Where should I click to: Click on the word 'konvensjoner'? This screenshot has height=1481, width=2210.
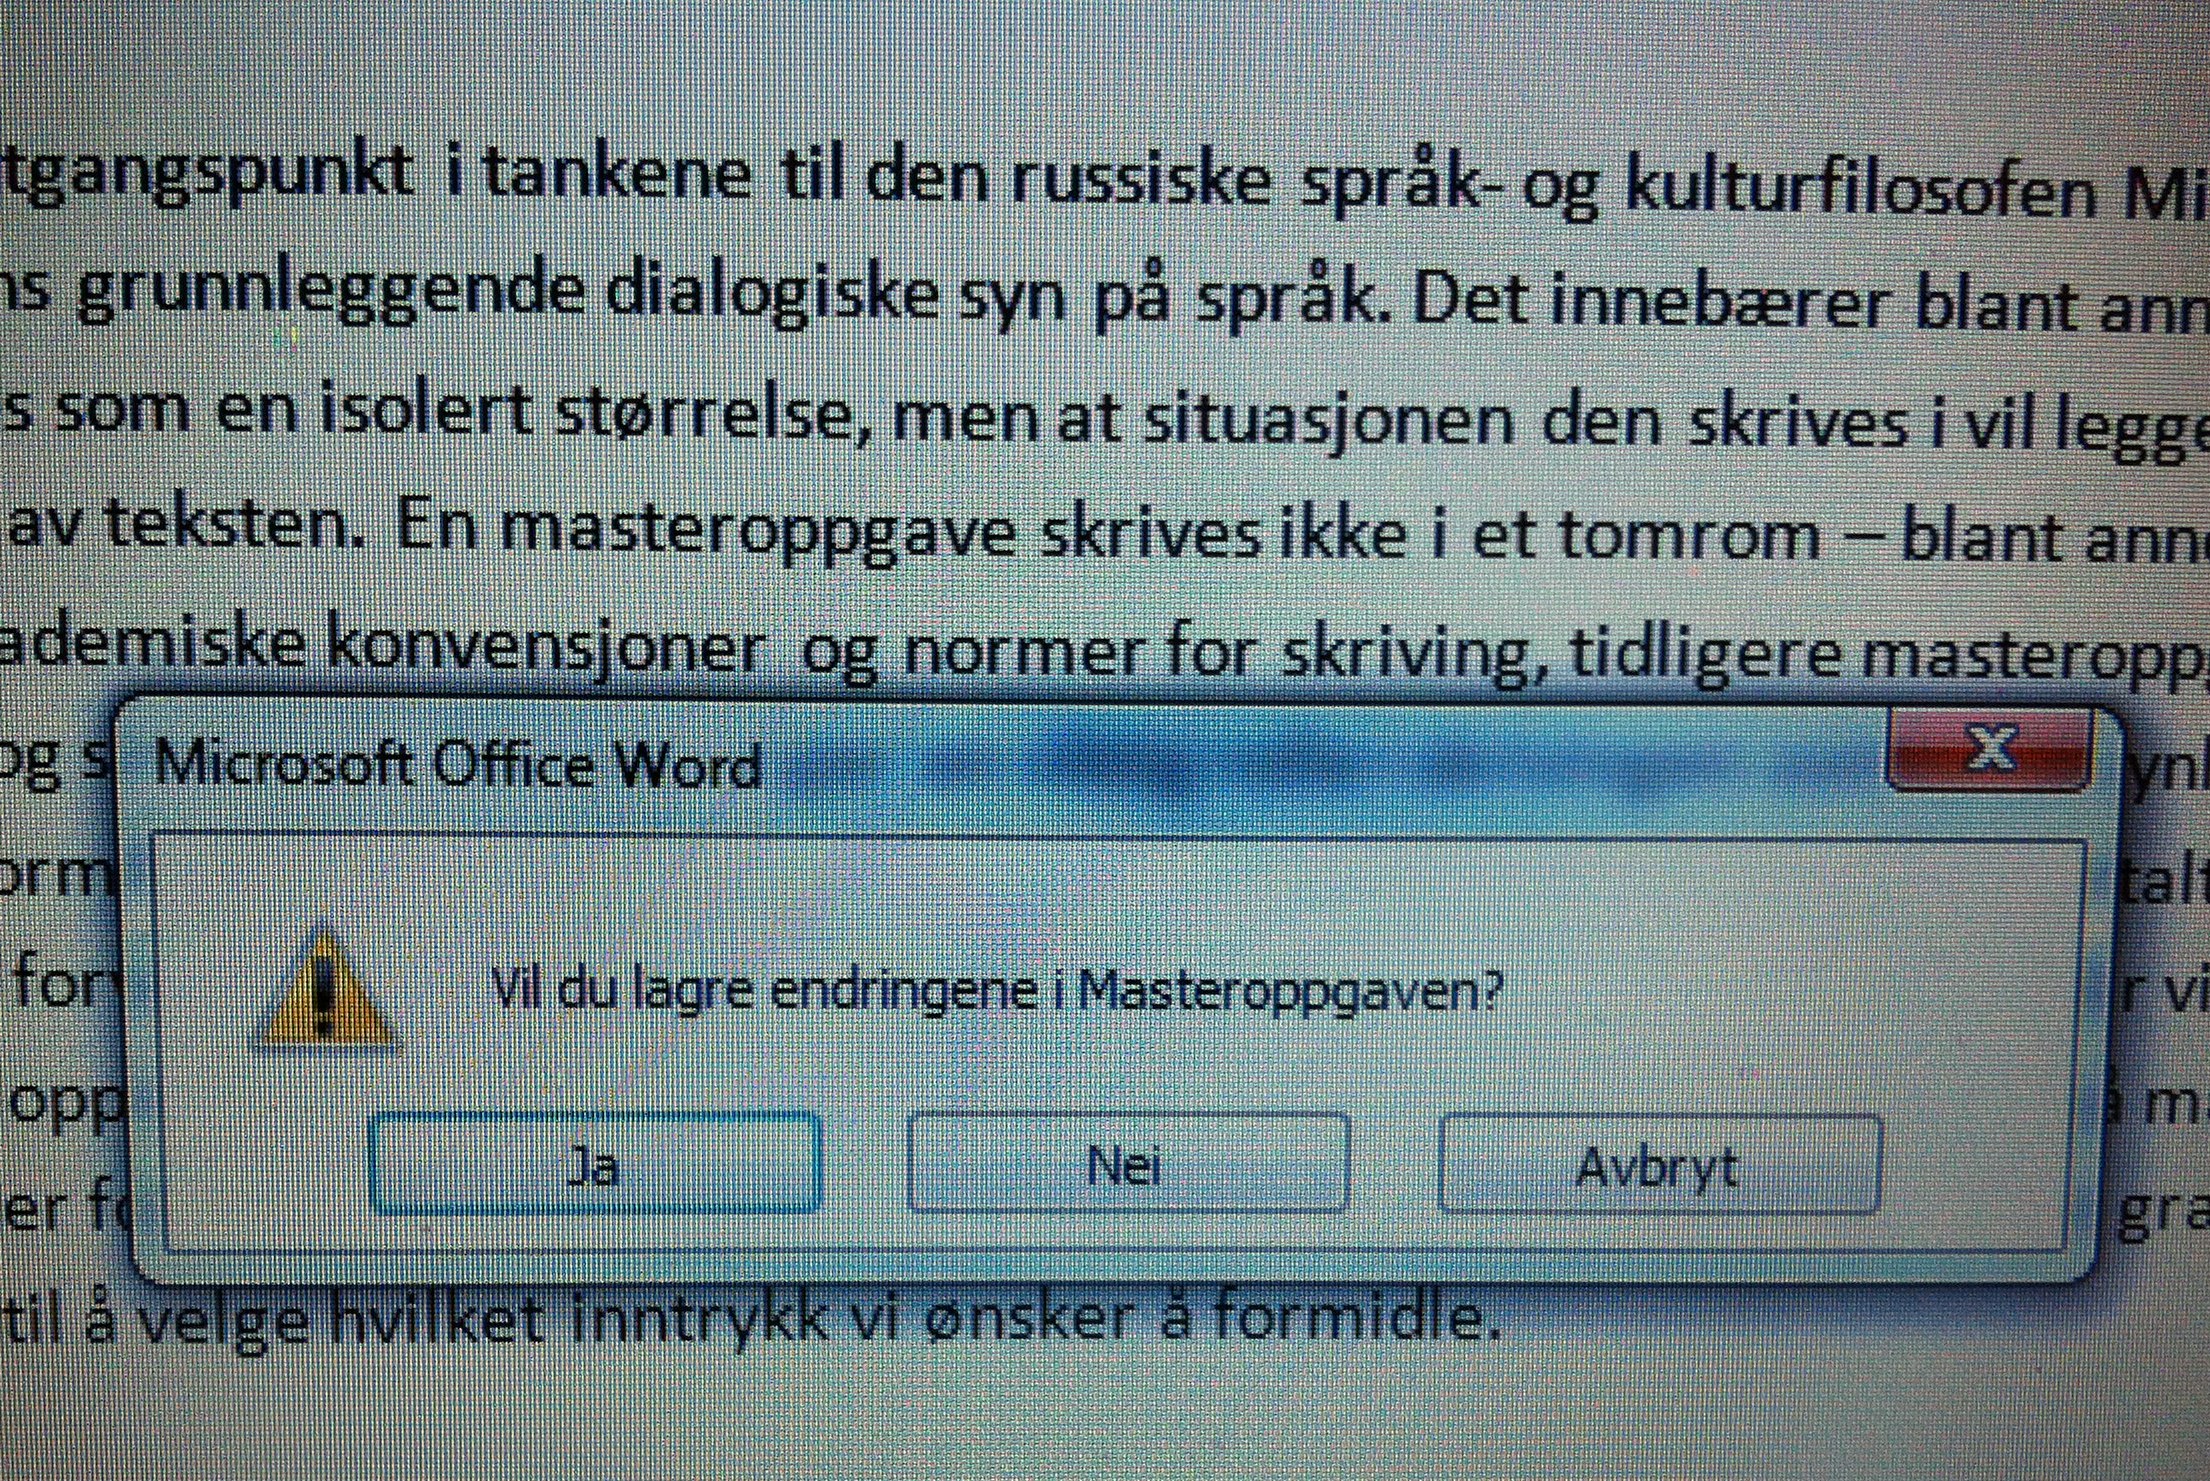[546, 650]
